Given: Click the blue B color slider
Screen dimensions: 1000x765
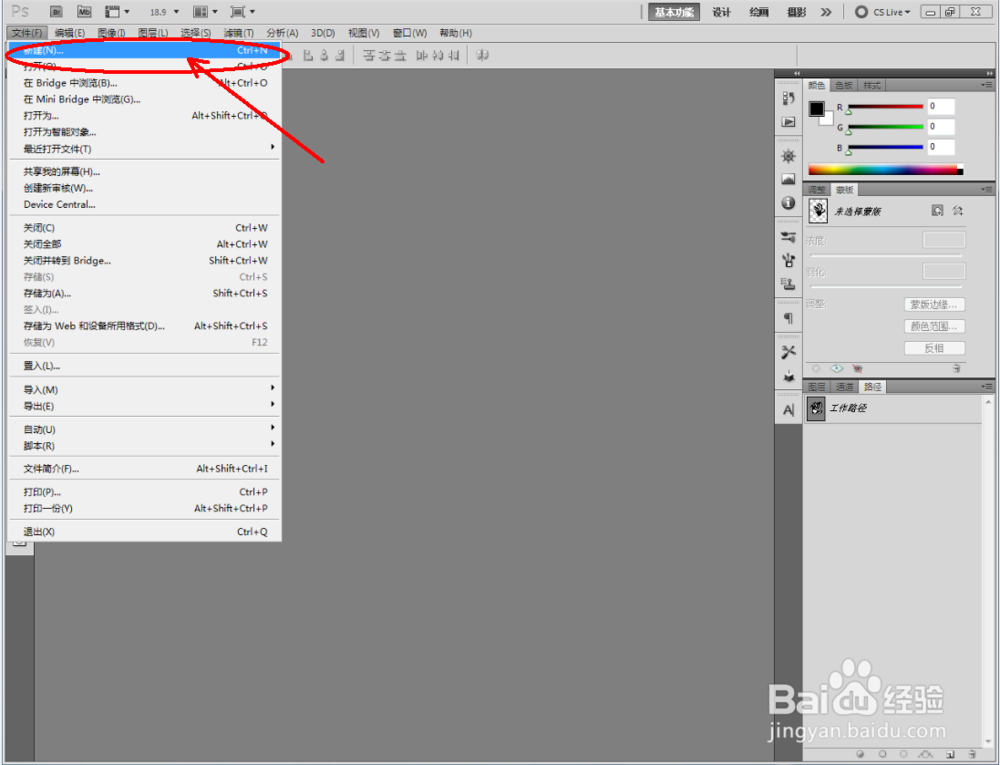Looking at the screenshot, I should [885, 147].
